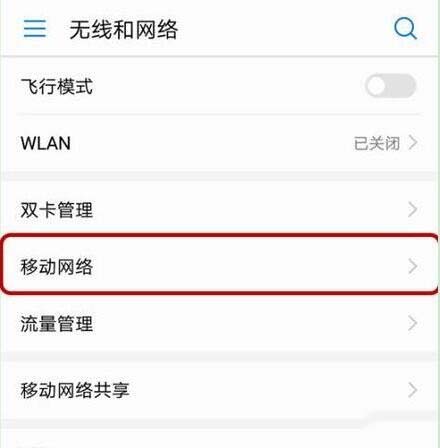Select the 飞行模式 label text
Screen dimensions: 440x448
(x=57, y=87)
